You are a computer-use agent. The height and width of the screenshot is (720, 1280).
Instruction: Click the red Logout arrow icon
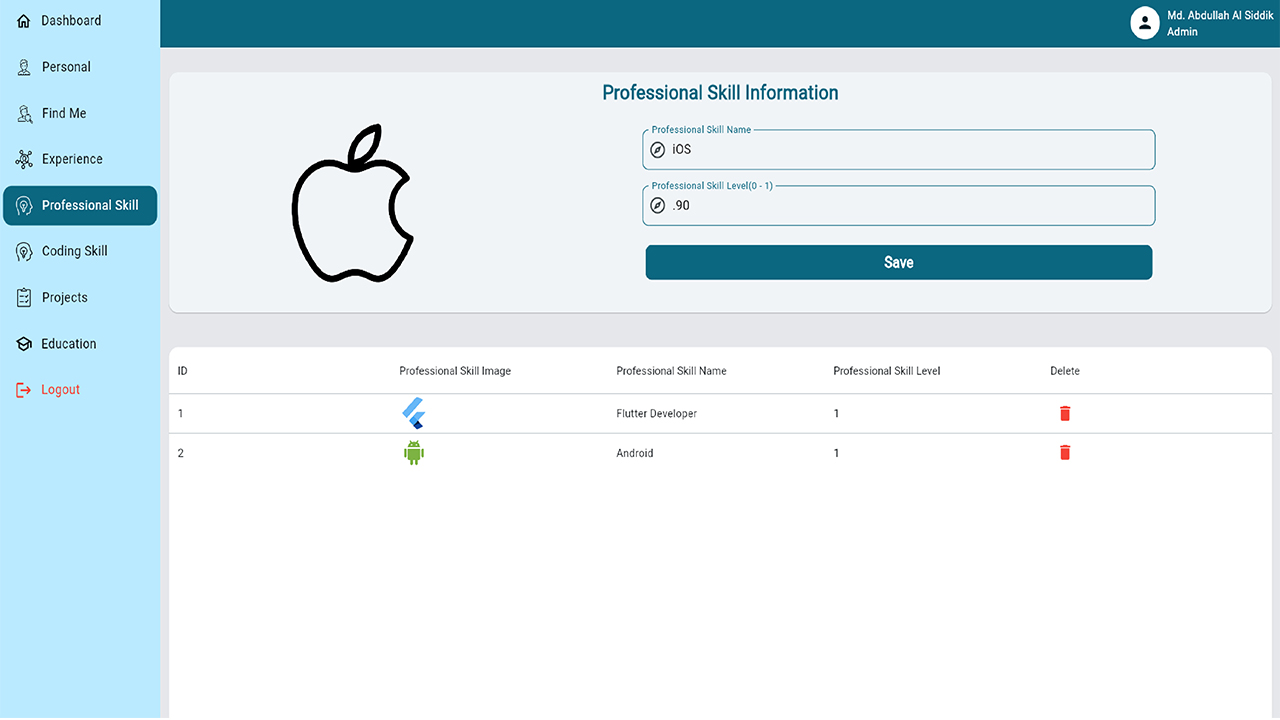pyautogui.click(x=24, y=390)
